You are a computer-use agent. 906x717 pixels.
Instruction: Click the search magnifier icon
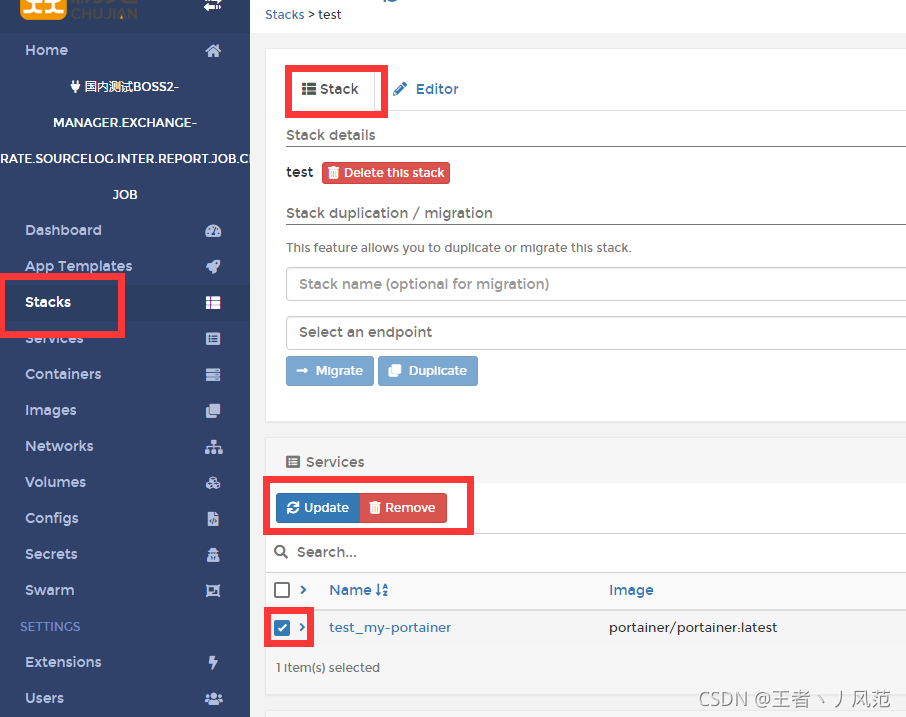point(281,552)
